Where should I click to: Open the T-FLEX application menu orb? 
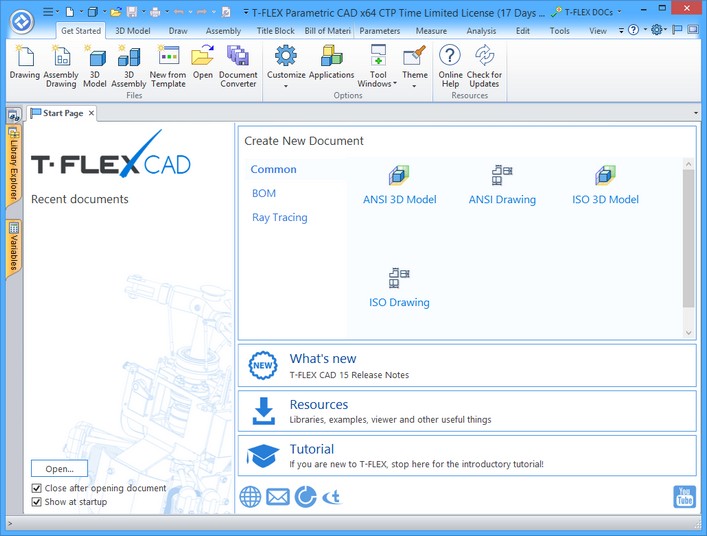22,22
